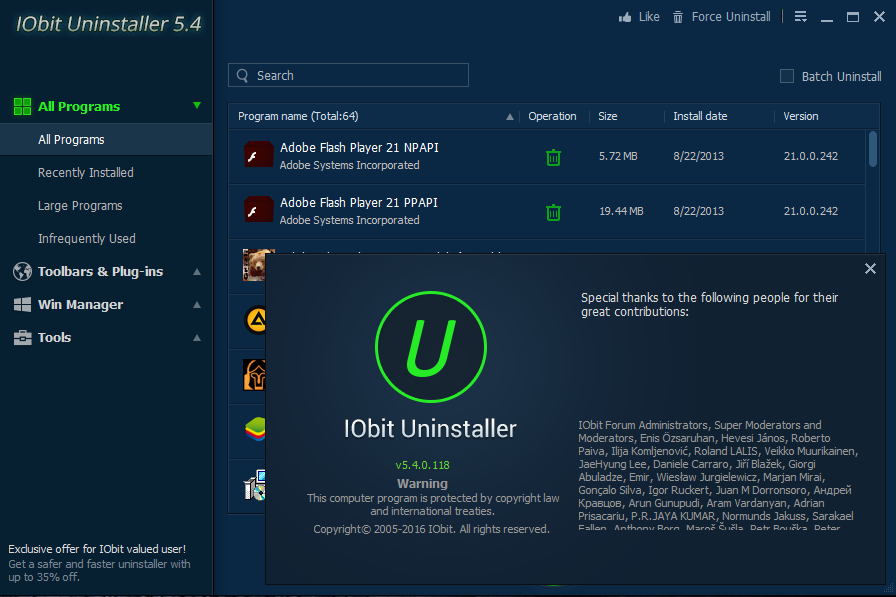This screenshot has width=896, height=597.
Task: Click the Like button label
Action: point(649,17)
